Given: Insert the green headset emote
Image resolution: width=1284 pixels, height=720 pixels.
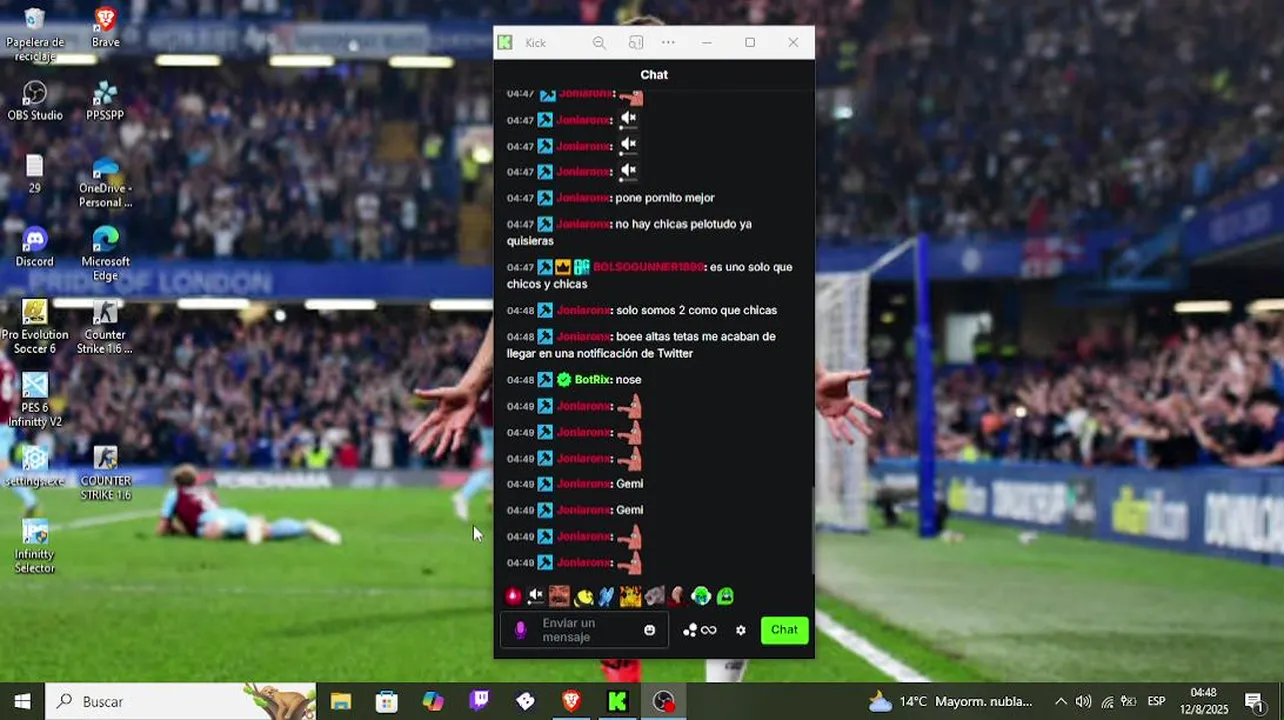Looking at the screenshot, I should 701,596.
